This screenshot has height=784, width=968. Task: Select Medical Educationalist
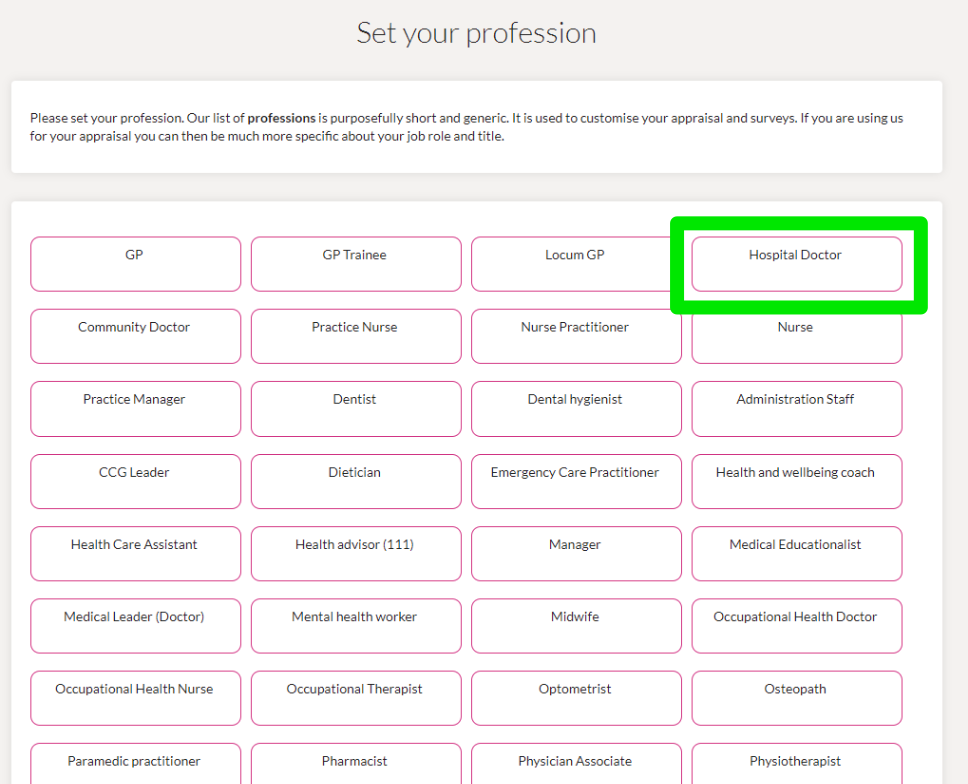pyautogui.click(x=796, y=554)
